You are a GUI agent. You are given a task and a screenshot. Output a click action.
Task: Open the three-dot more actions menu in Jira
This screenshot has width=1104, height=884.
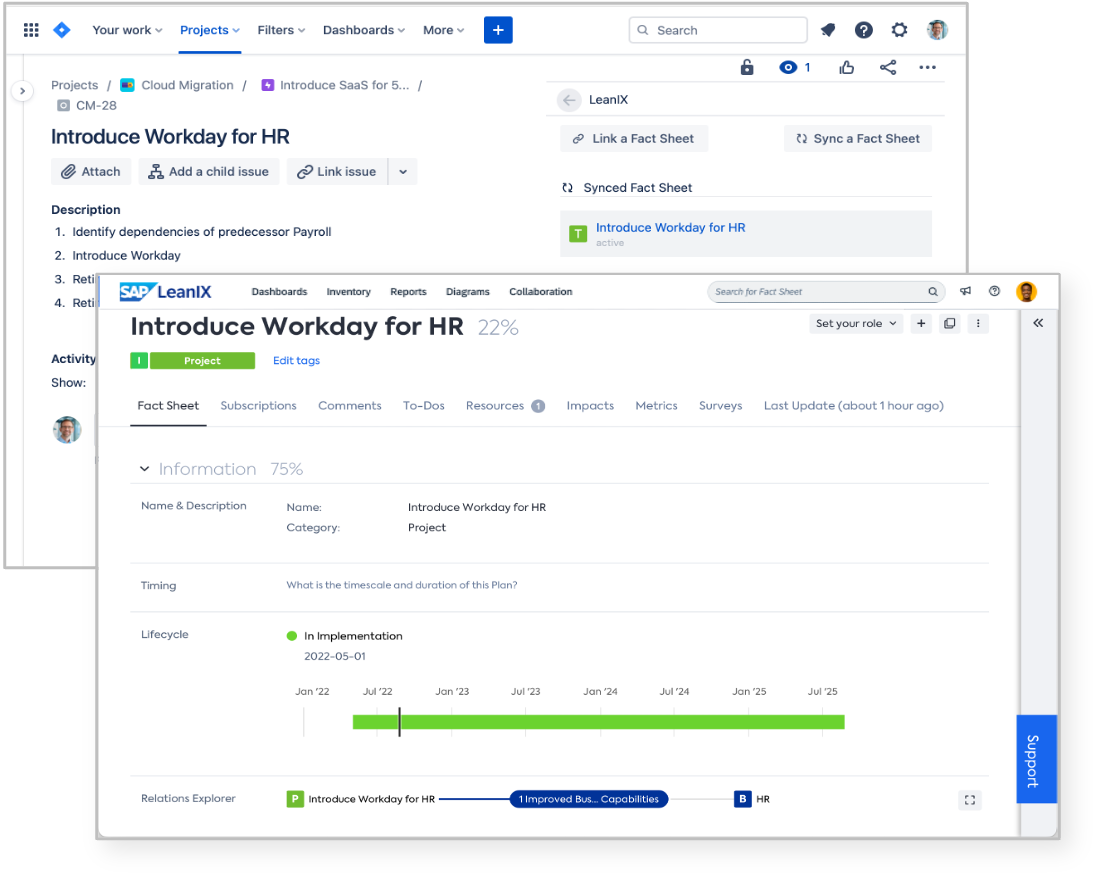[x=927, y=68]
